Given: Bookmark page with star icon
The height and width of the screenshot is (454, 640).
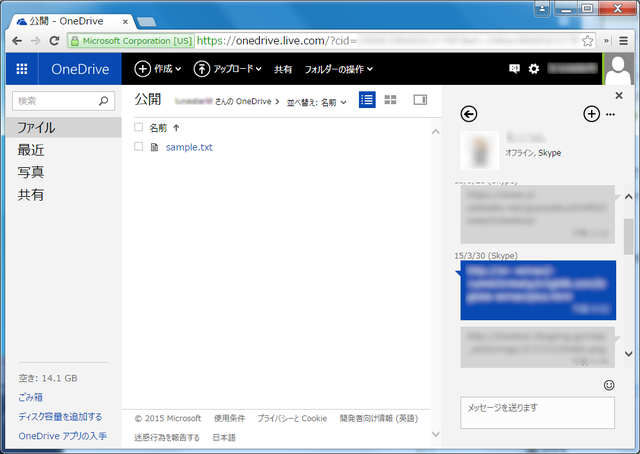Looking at the screenshot, I should pyautogui.click(x=587, y=41).
